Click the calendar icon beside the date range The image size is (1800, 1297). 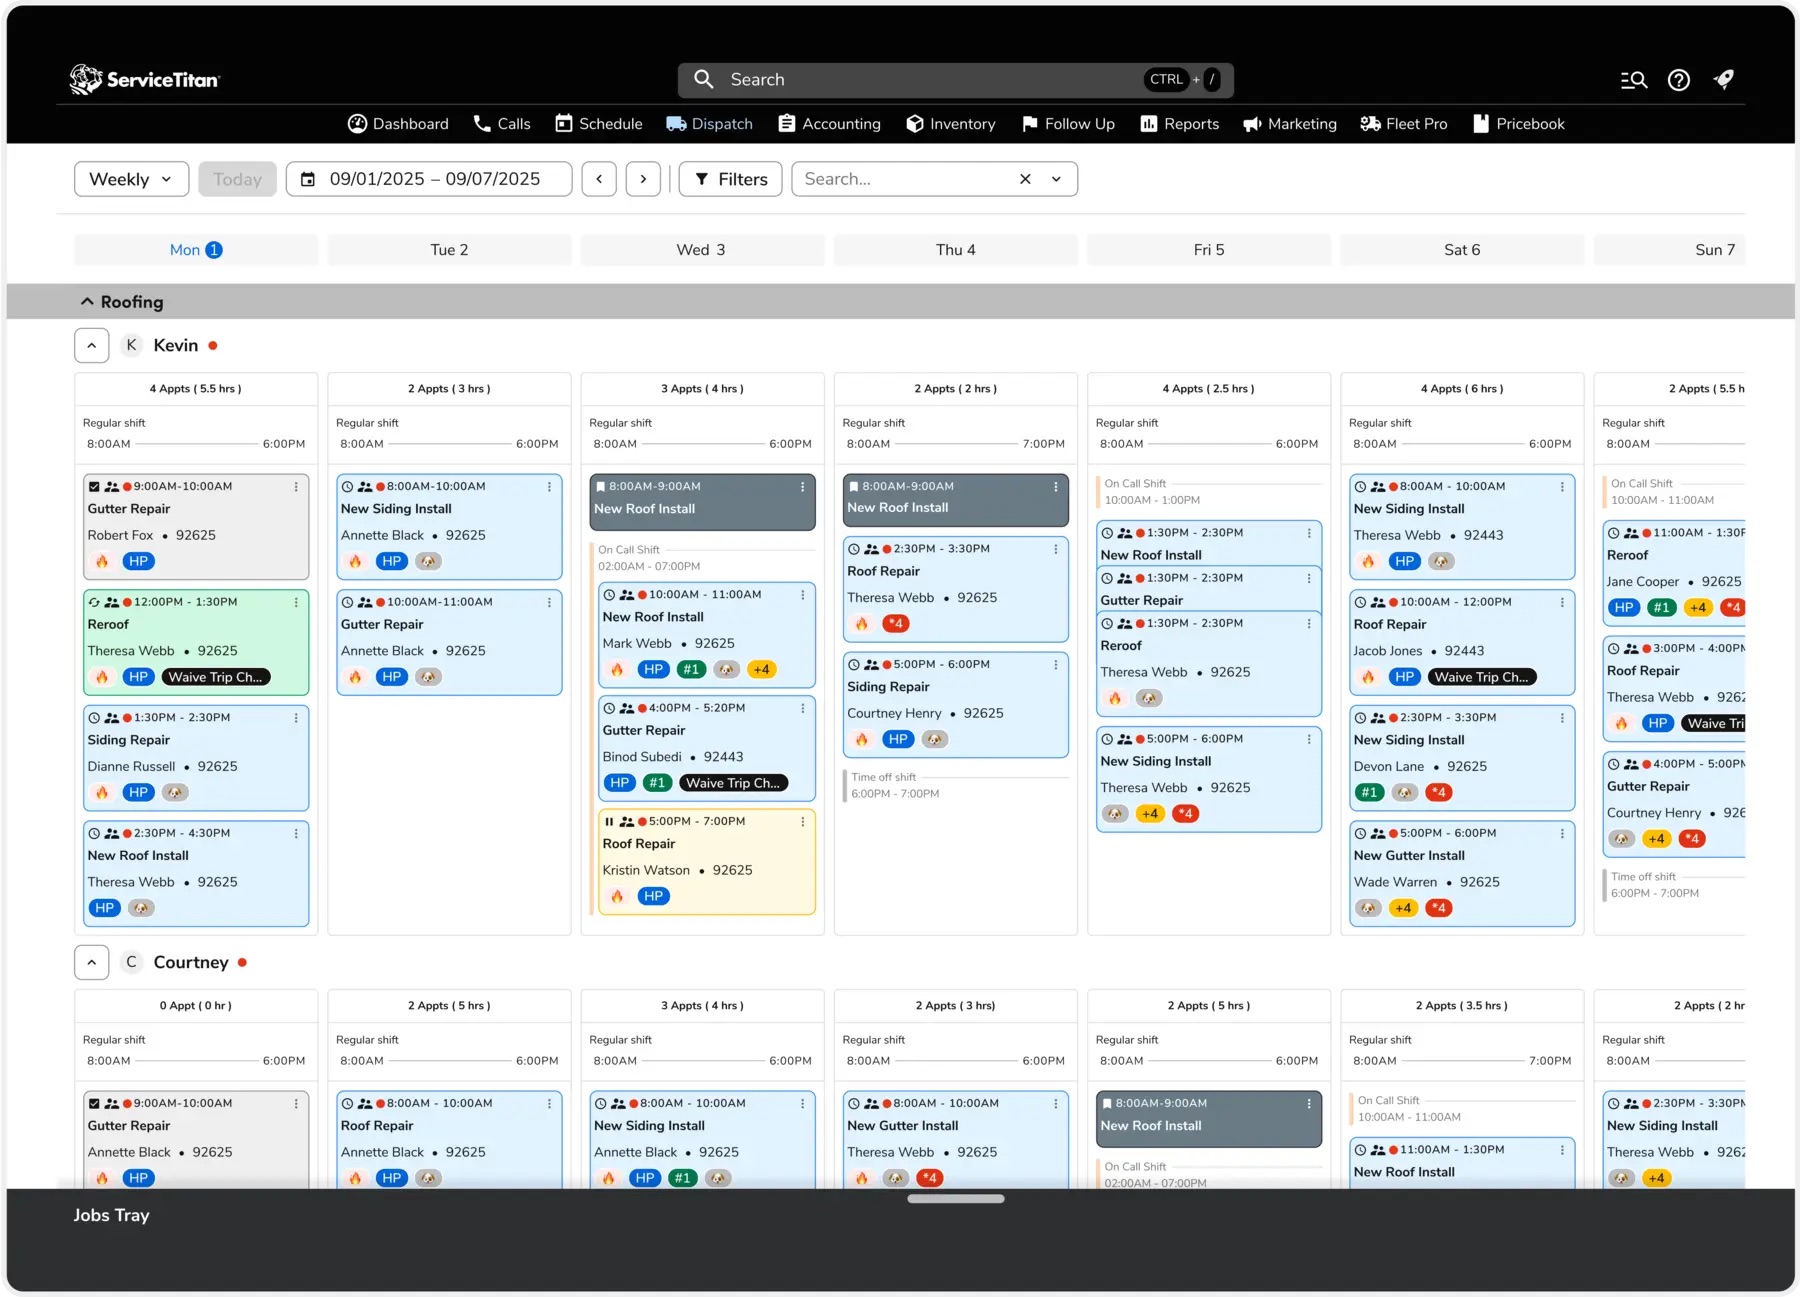pyautogui.click(x=308, y=179)
